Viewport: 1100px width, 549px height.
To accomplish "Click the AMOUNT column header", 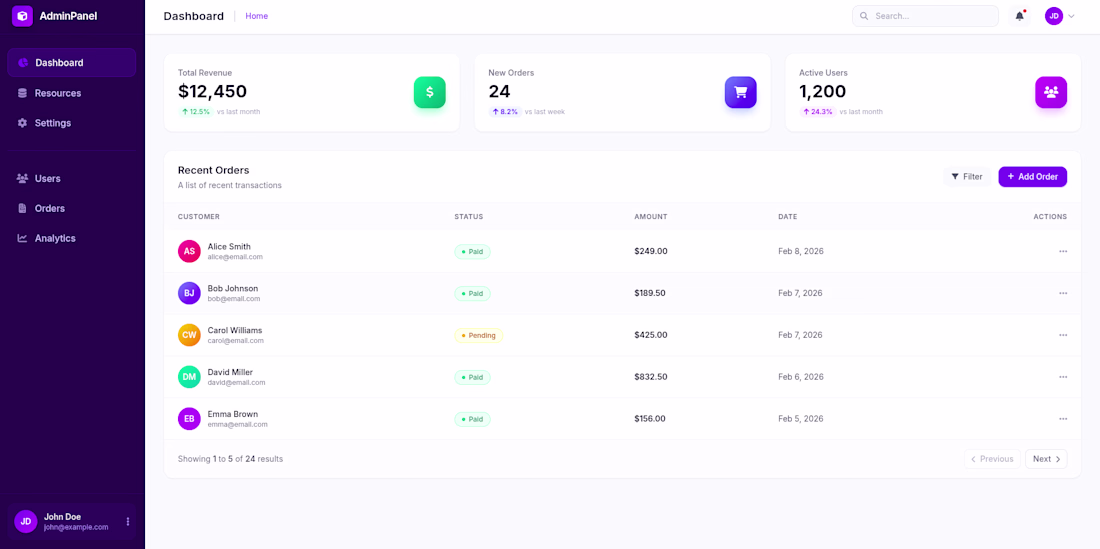I will [651, 217].
